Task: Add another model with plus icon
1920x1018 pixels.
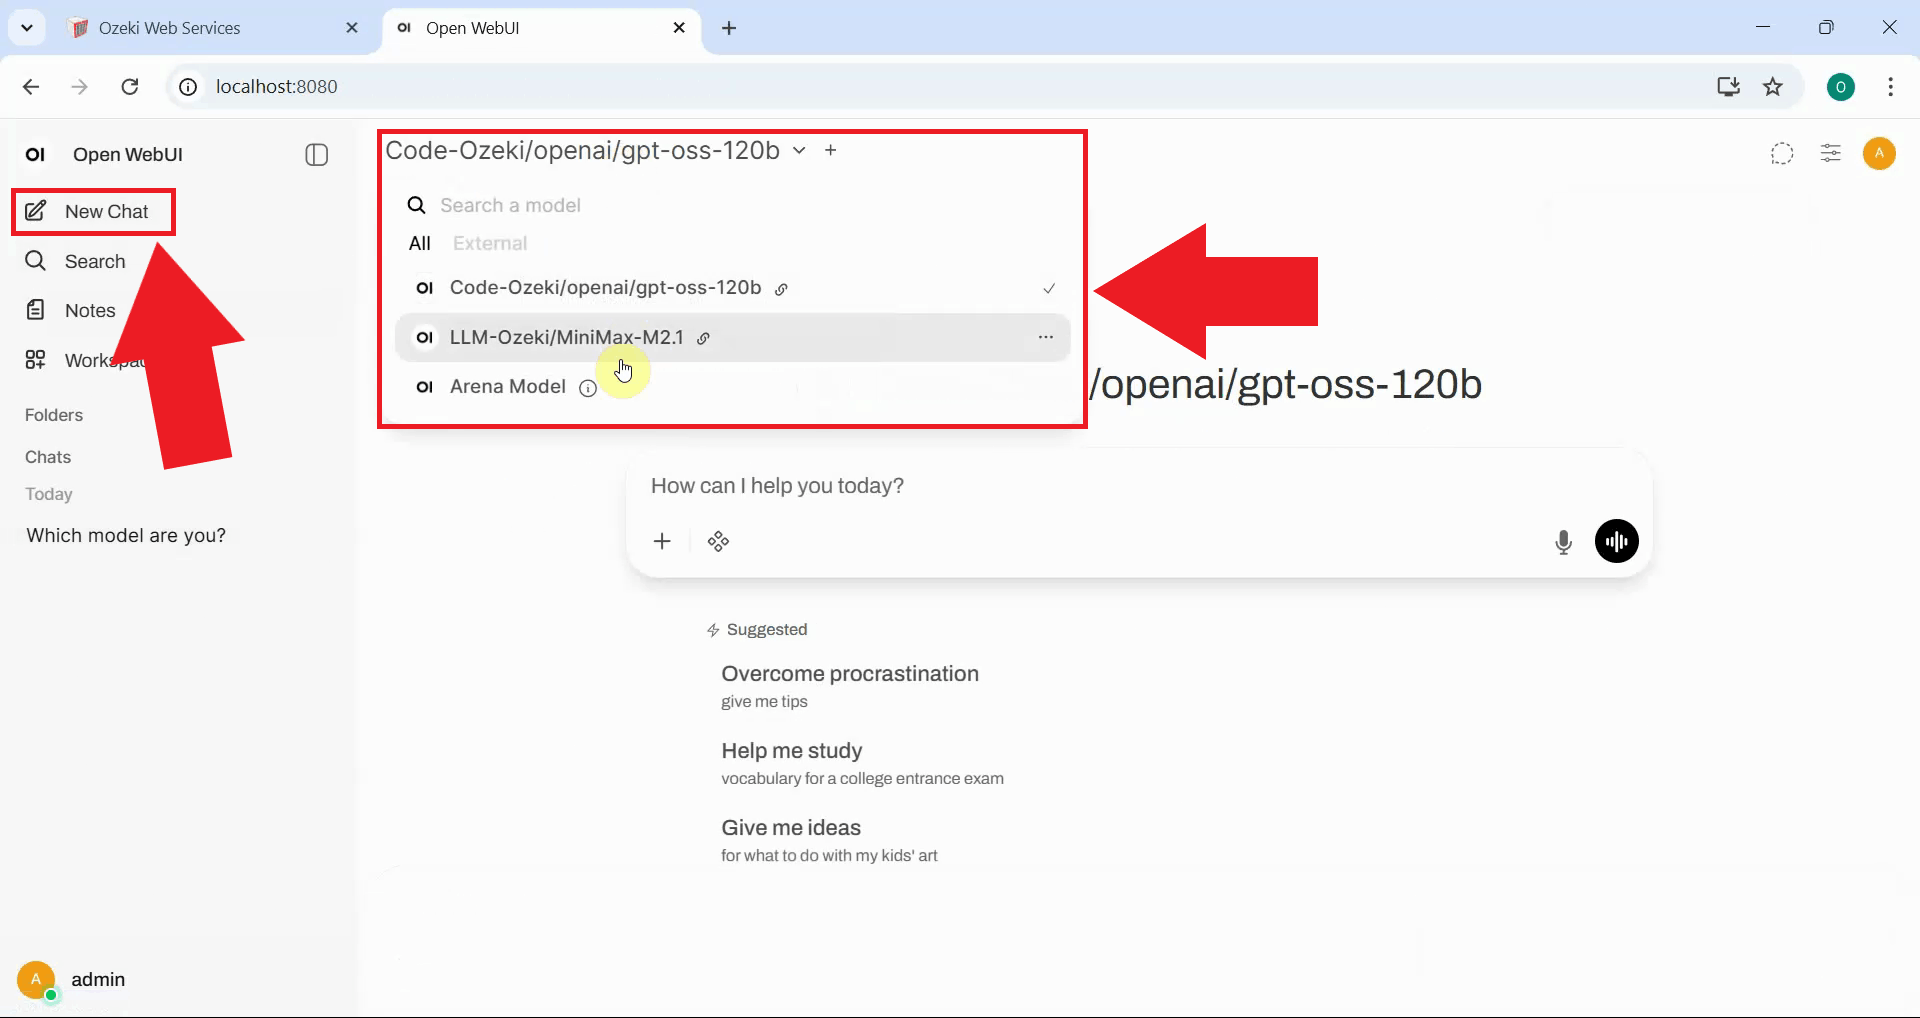Action: pyautogui.click(x=830, y=151)
